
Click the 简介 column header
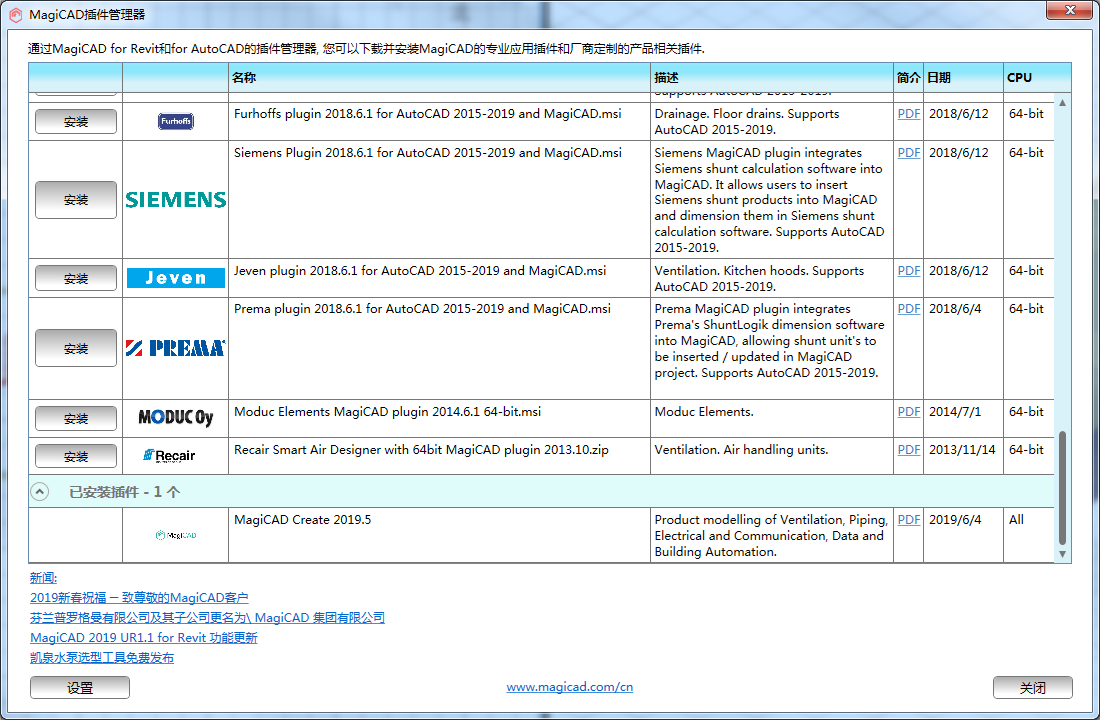click(908, 77)
